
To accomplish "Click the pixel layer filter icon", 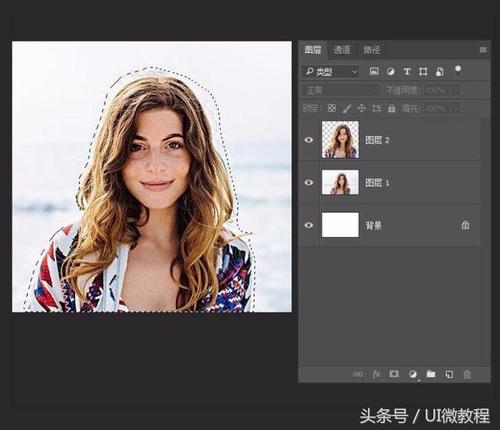I will [x=374, y=71].
